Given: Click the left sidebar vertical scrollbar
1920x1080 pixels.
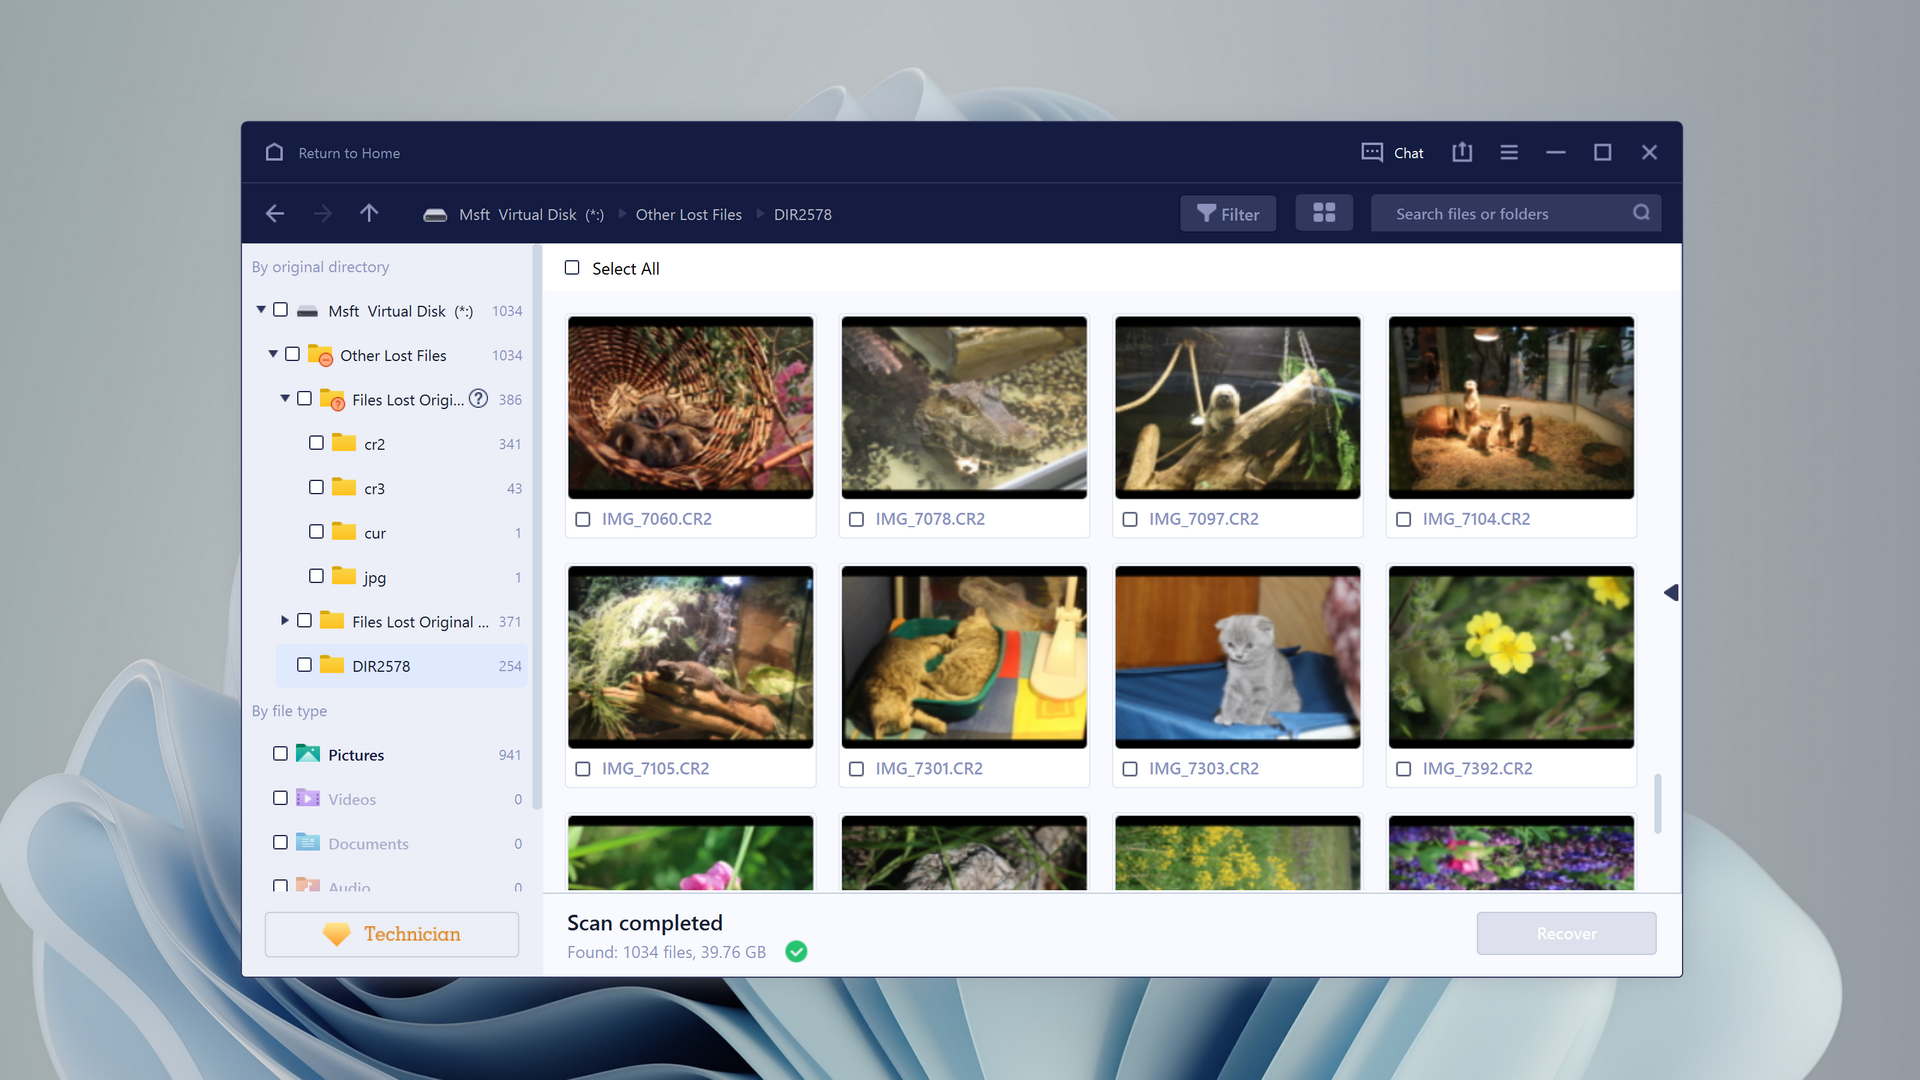Looking at the screenshot, I should point(537,528).
